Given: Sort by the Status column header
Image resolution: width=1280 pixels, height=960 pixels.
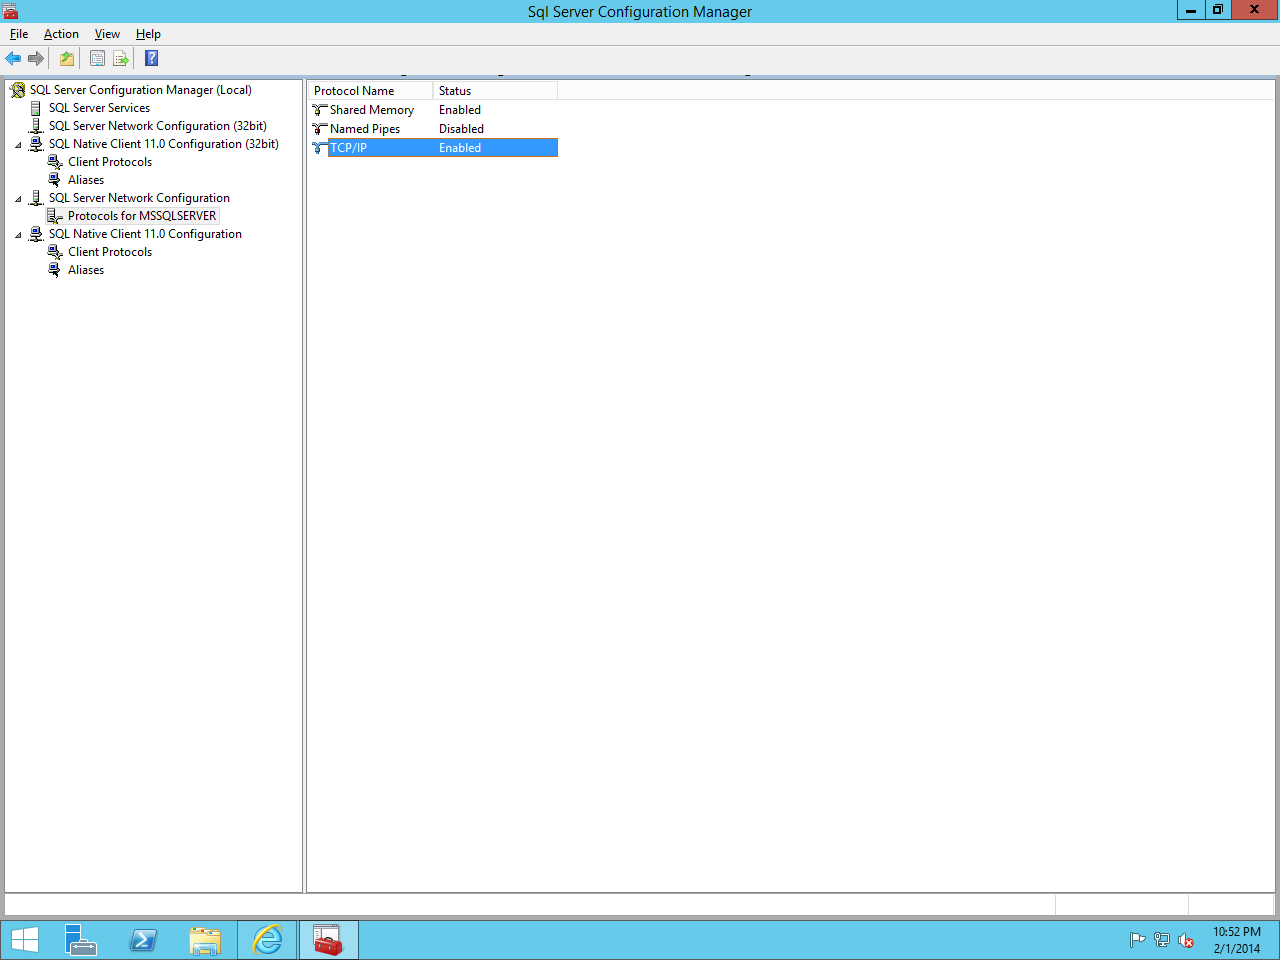Looking at the screenshot, I should click(x=495, y=91).
